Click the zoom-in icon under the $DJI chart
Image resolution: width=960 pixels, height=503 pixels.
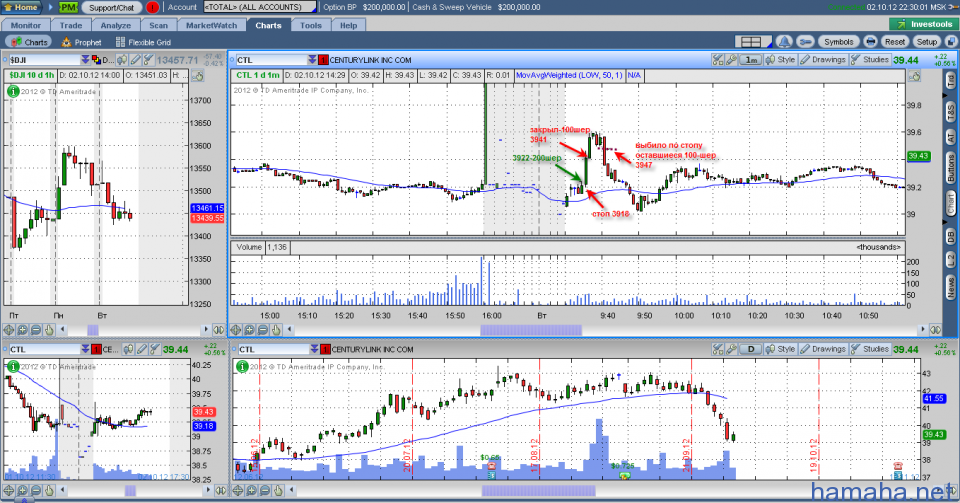pyautogui.click(x=23, y=330)
